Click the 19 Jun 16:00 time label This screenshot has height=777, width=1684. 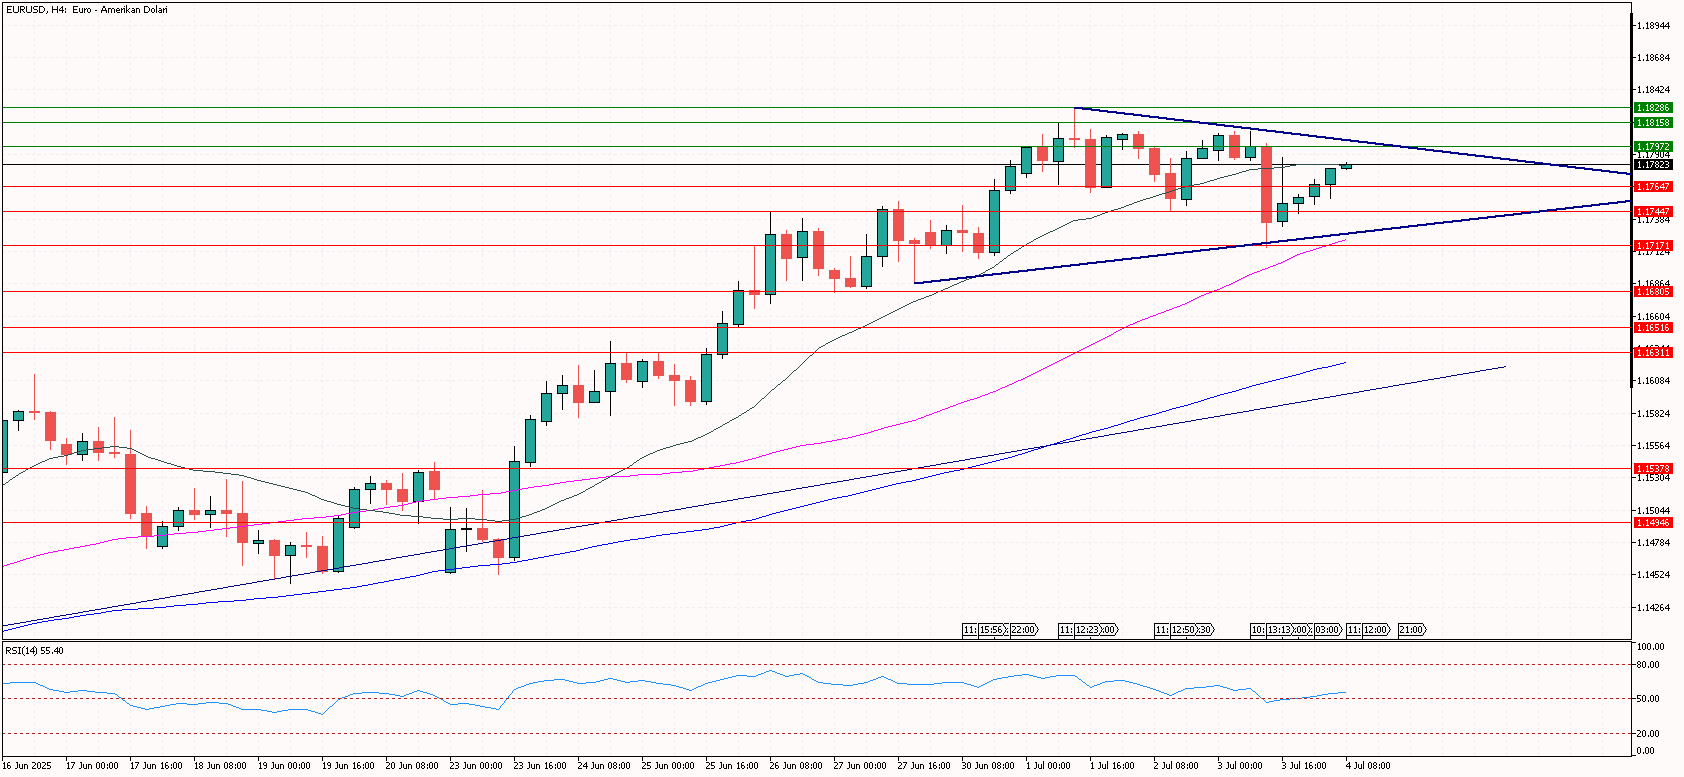(348, 766)
